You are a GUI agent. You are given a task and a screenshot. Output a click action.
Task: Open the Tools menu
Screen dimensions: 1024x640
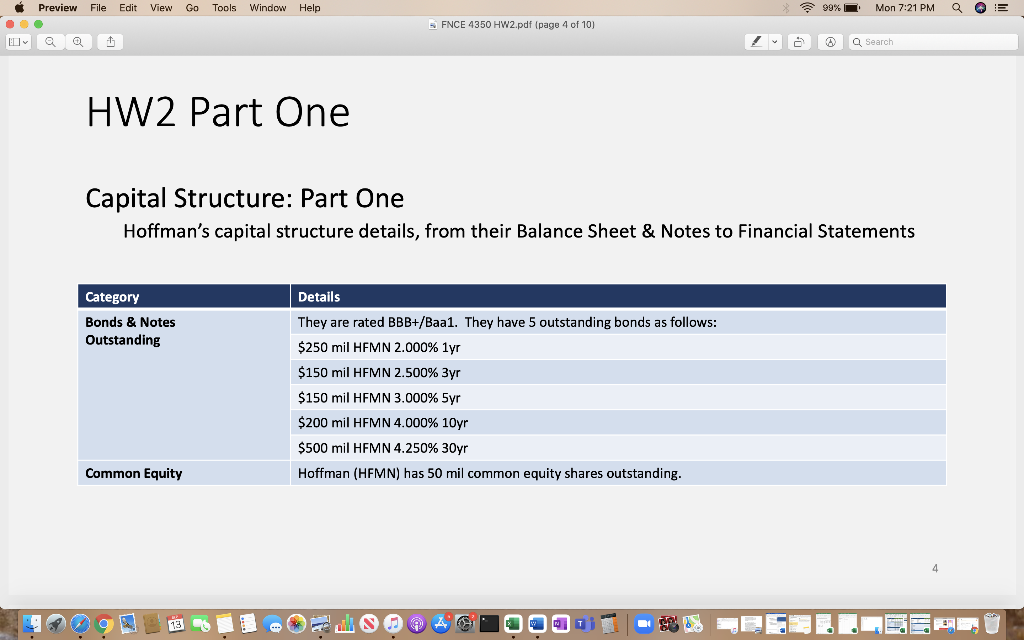click(223, 8)
